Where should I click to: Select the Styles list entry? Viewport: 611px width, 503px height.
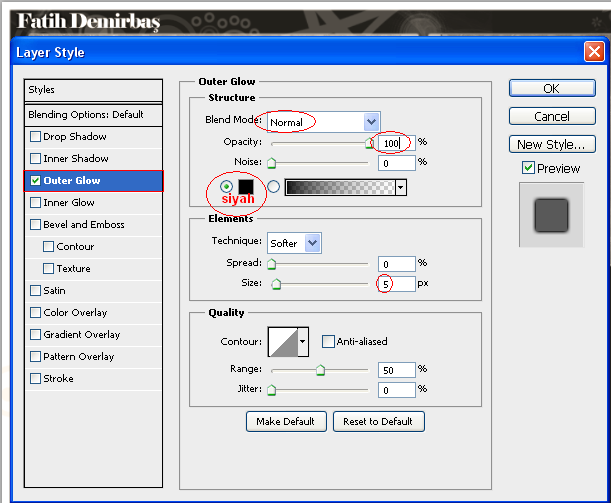(93, 90)
